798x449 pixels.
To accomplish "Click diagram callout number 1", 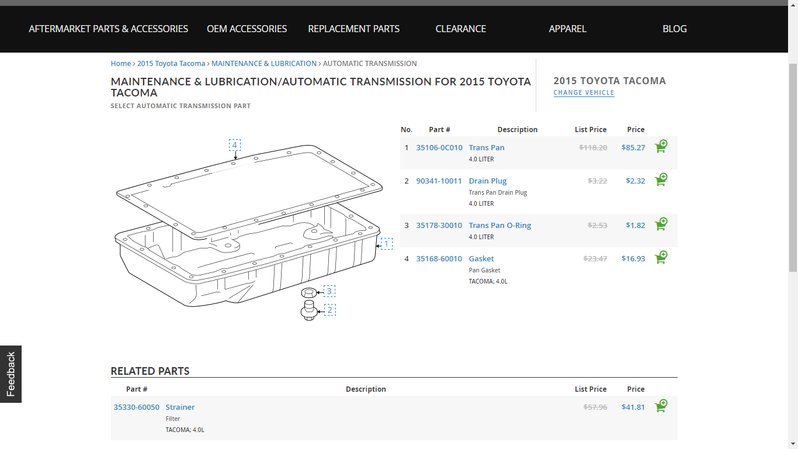I will click(387, 244).
